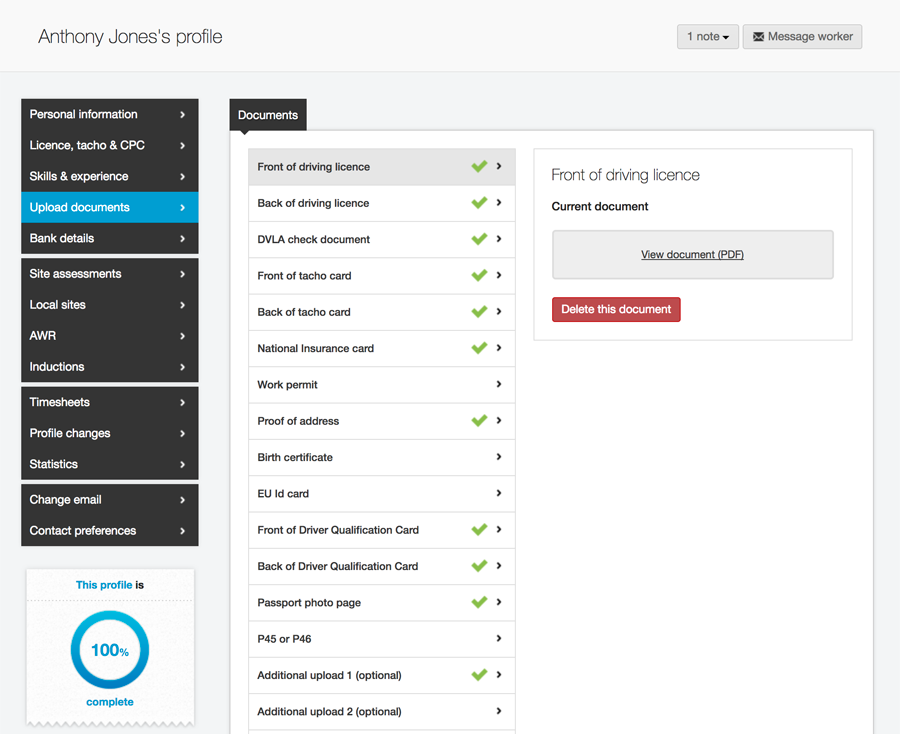Click chevron arrow beside Timesheets
This screenshot has height=734, width=900.
[183, 403]
